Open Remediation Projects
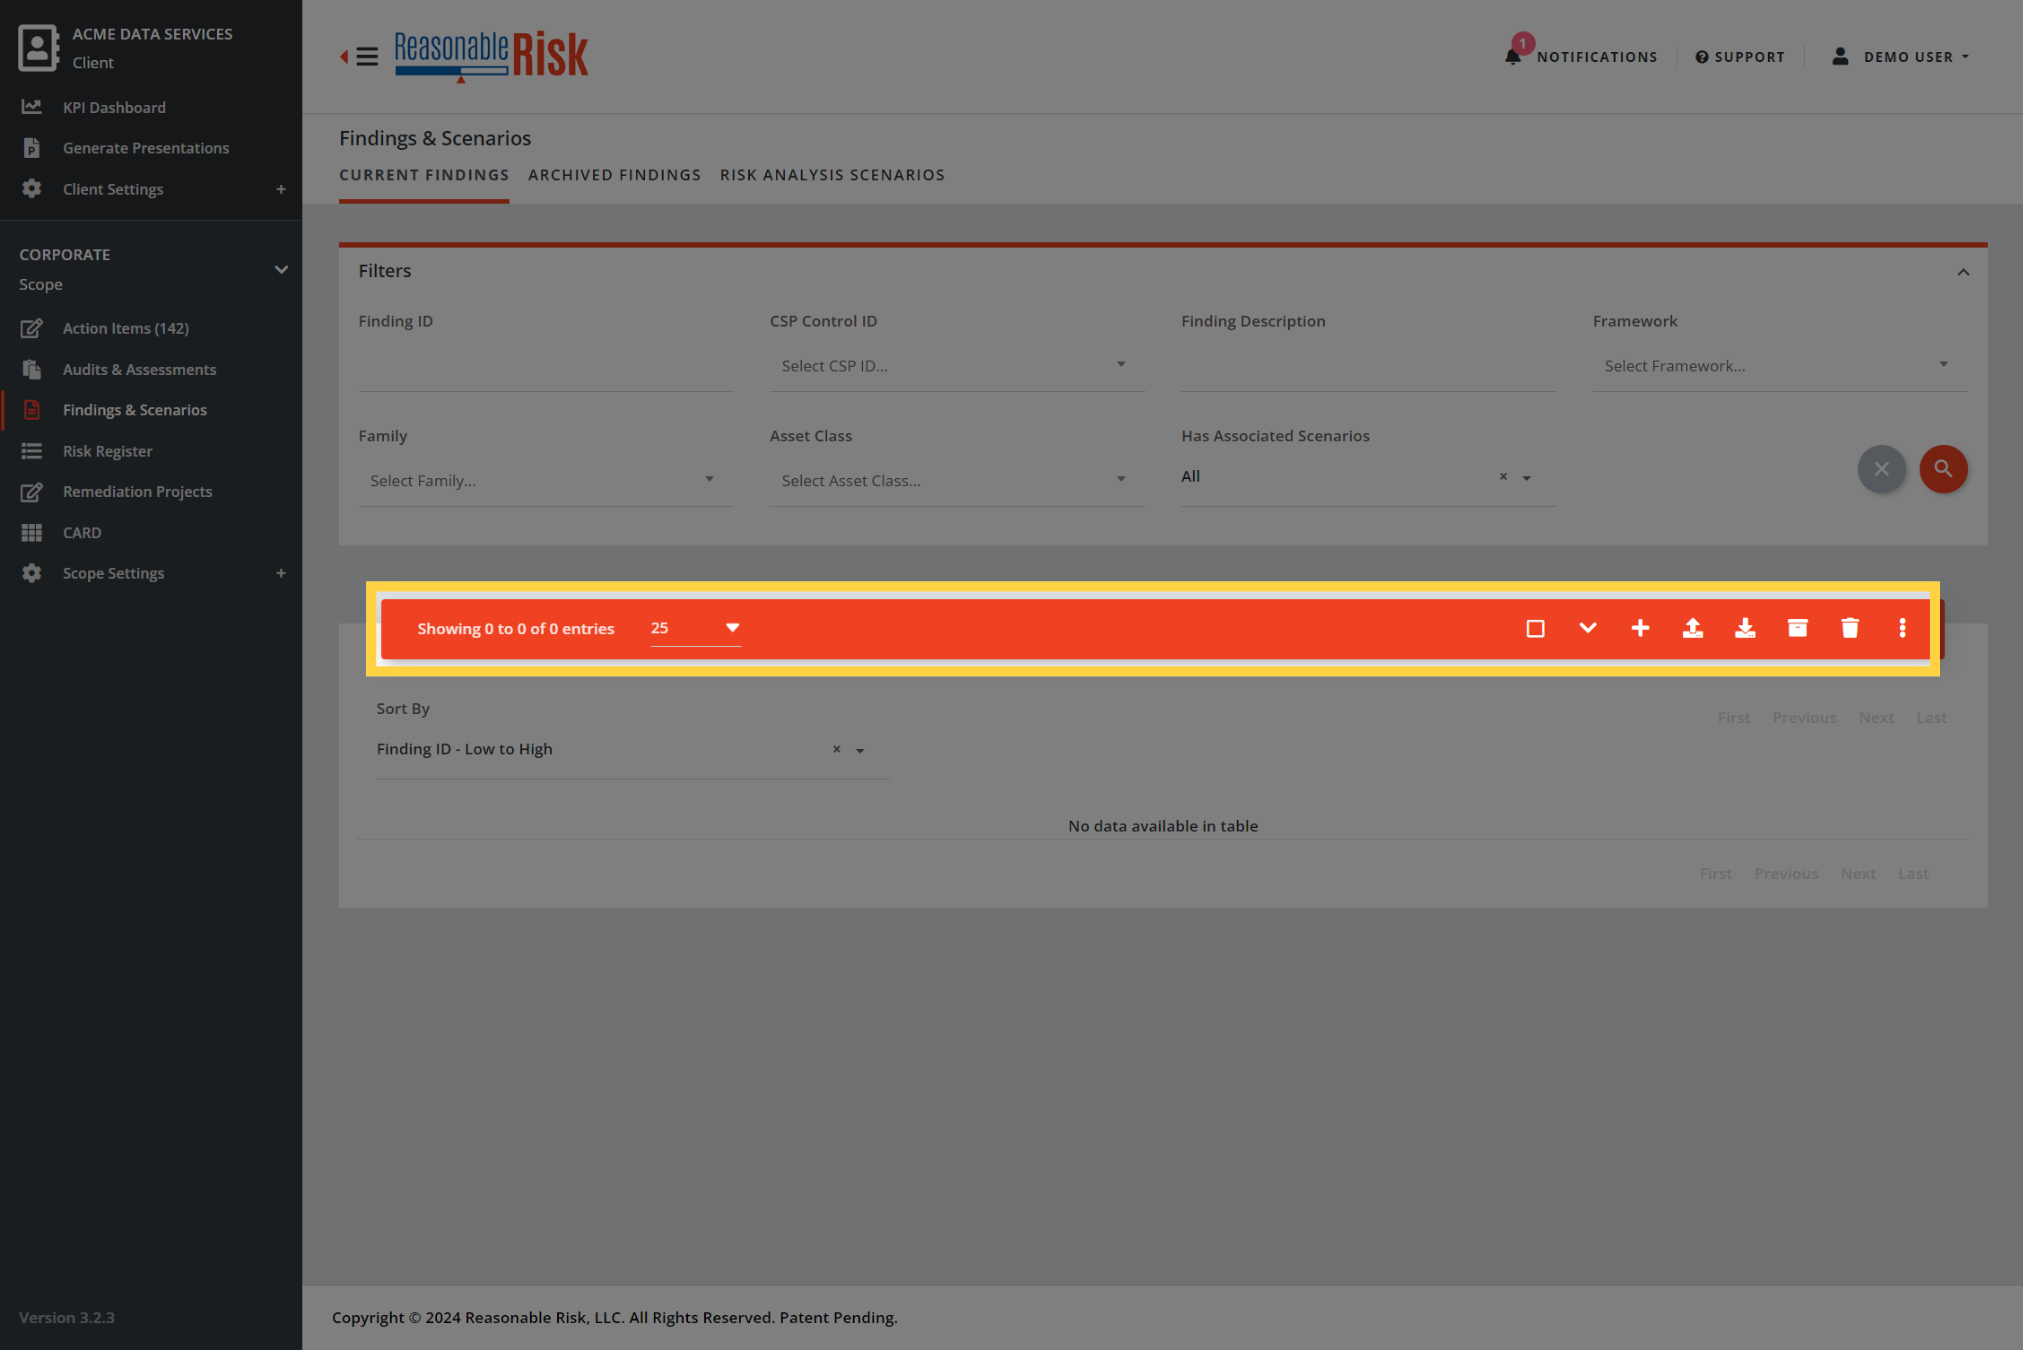This screenshot has width=2023, height=1350. [137, 491]
